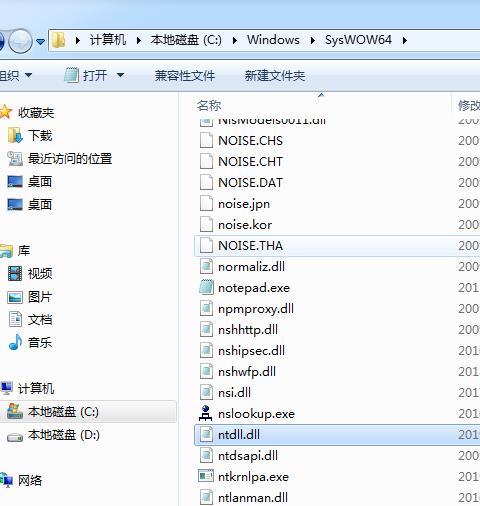Select the file npmproxy.dll
This screenshot has height=506, width=480.
click(256, 309)
